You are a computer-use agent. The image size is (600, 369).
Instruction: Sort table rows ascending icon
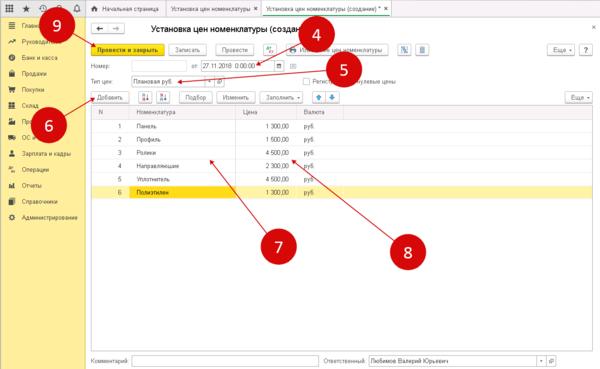point(145,98)
